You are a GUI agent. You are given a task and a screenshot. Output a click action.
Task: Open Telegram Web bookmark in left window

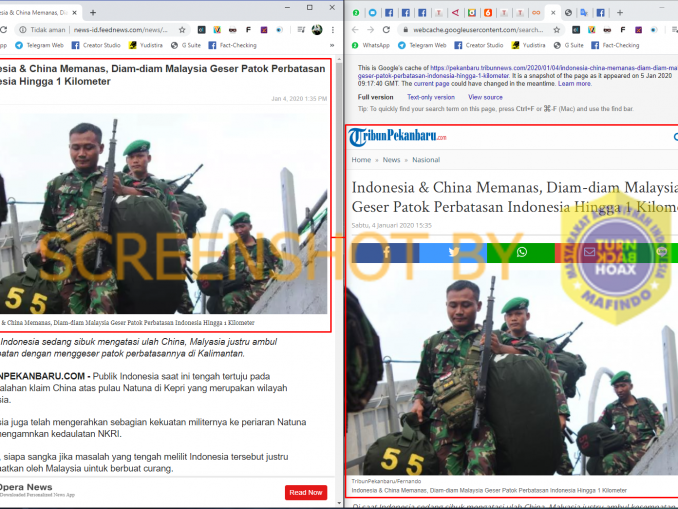tap(39, 45)
